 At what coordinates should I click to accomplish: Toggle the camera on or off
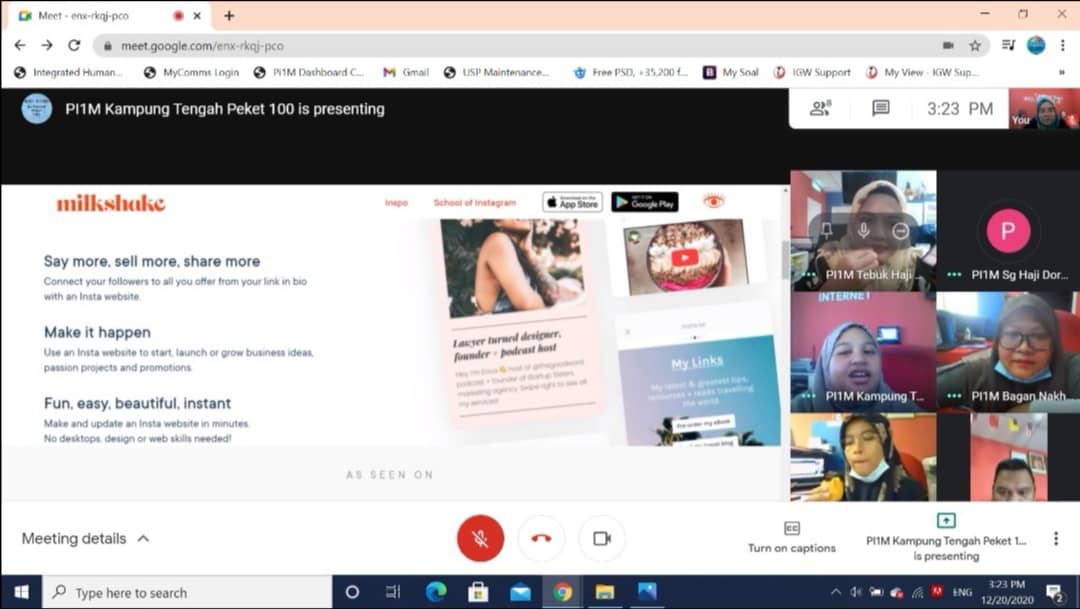click(601, 538)
